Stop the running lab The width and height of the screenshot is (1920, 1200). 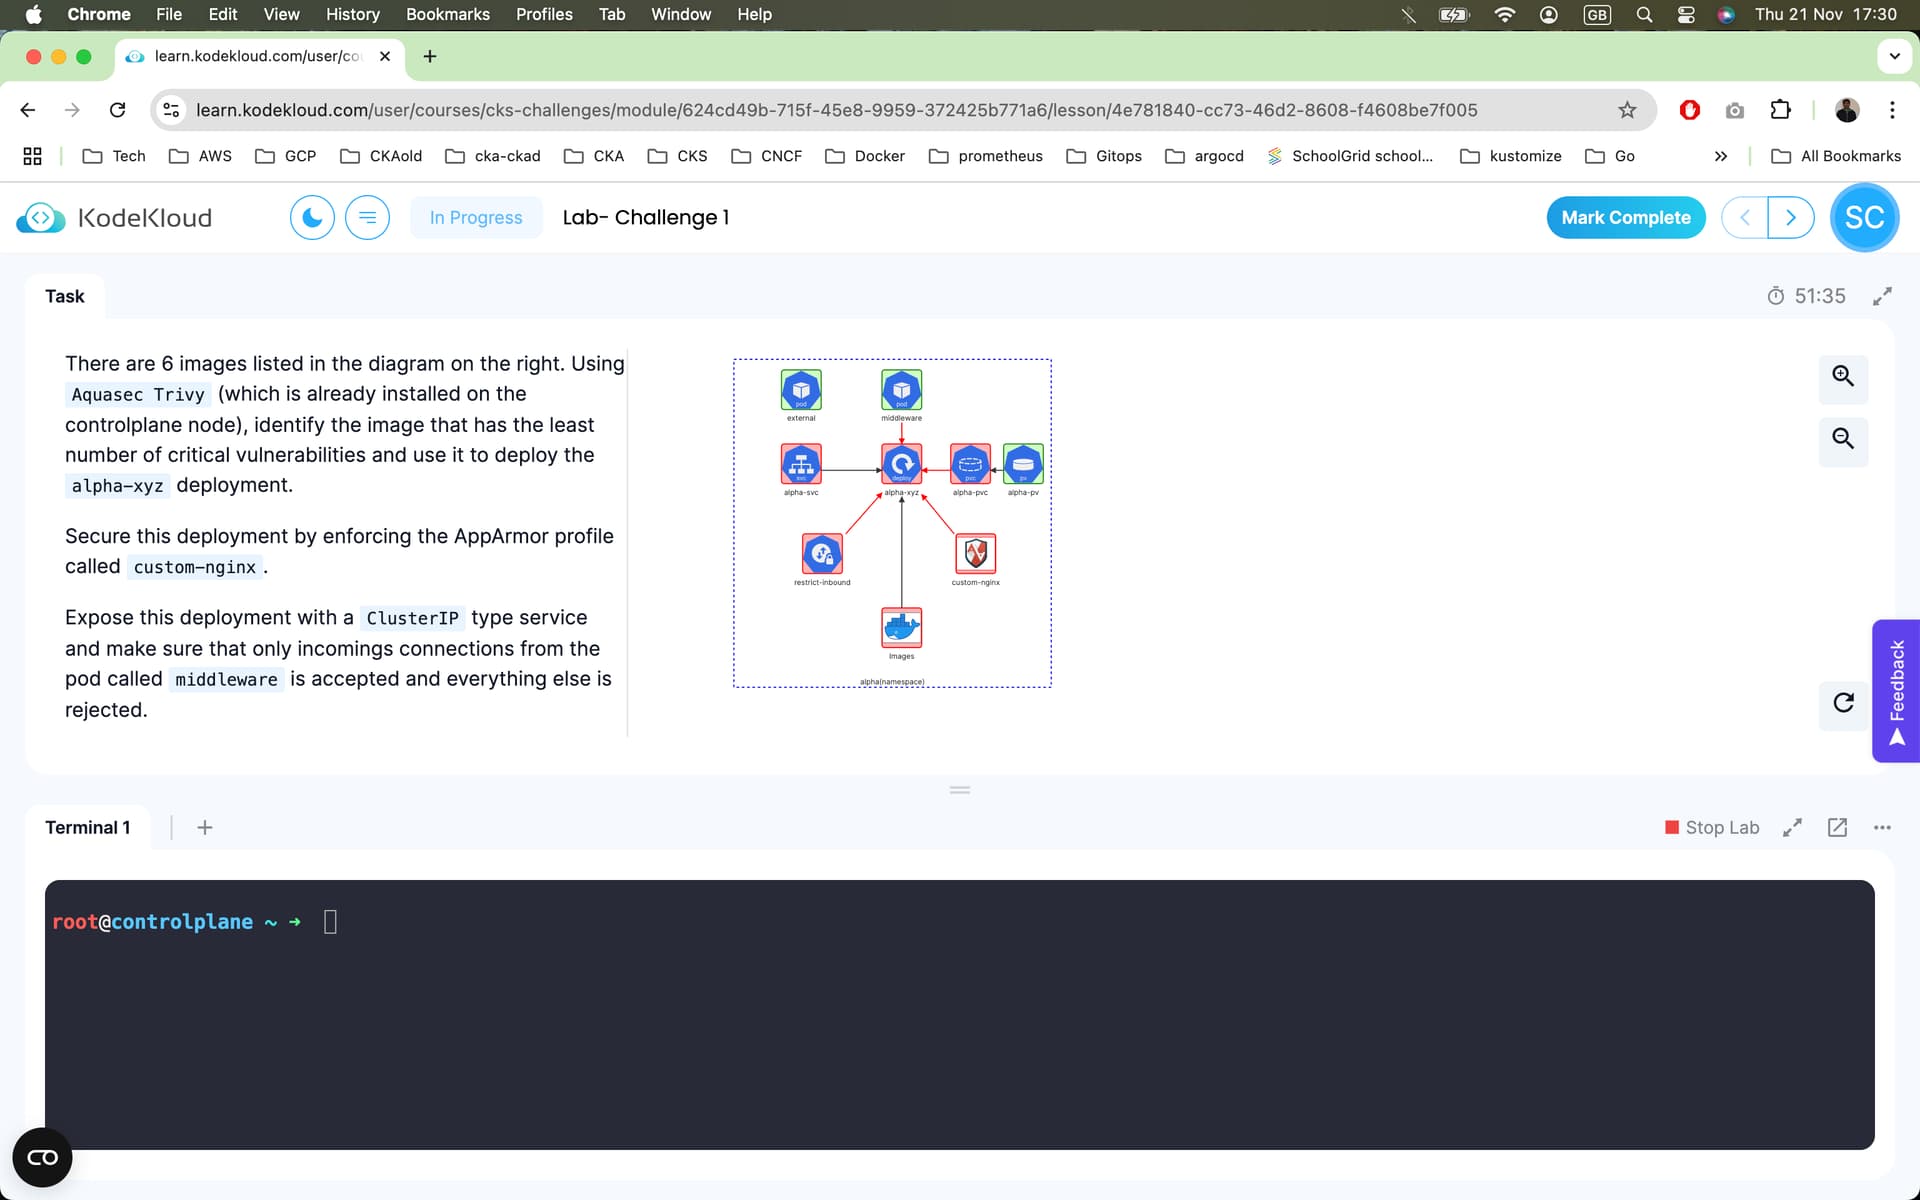click(1711, 827)
